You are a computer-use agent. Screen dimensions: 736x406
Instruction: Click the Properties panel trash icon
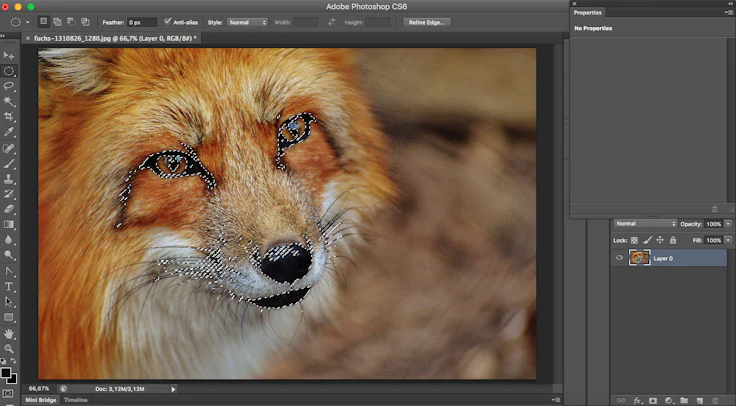coord(714,208)
